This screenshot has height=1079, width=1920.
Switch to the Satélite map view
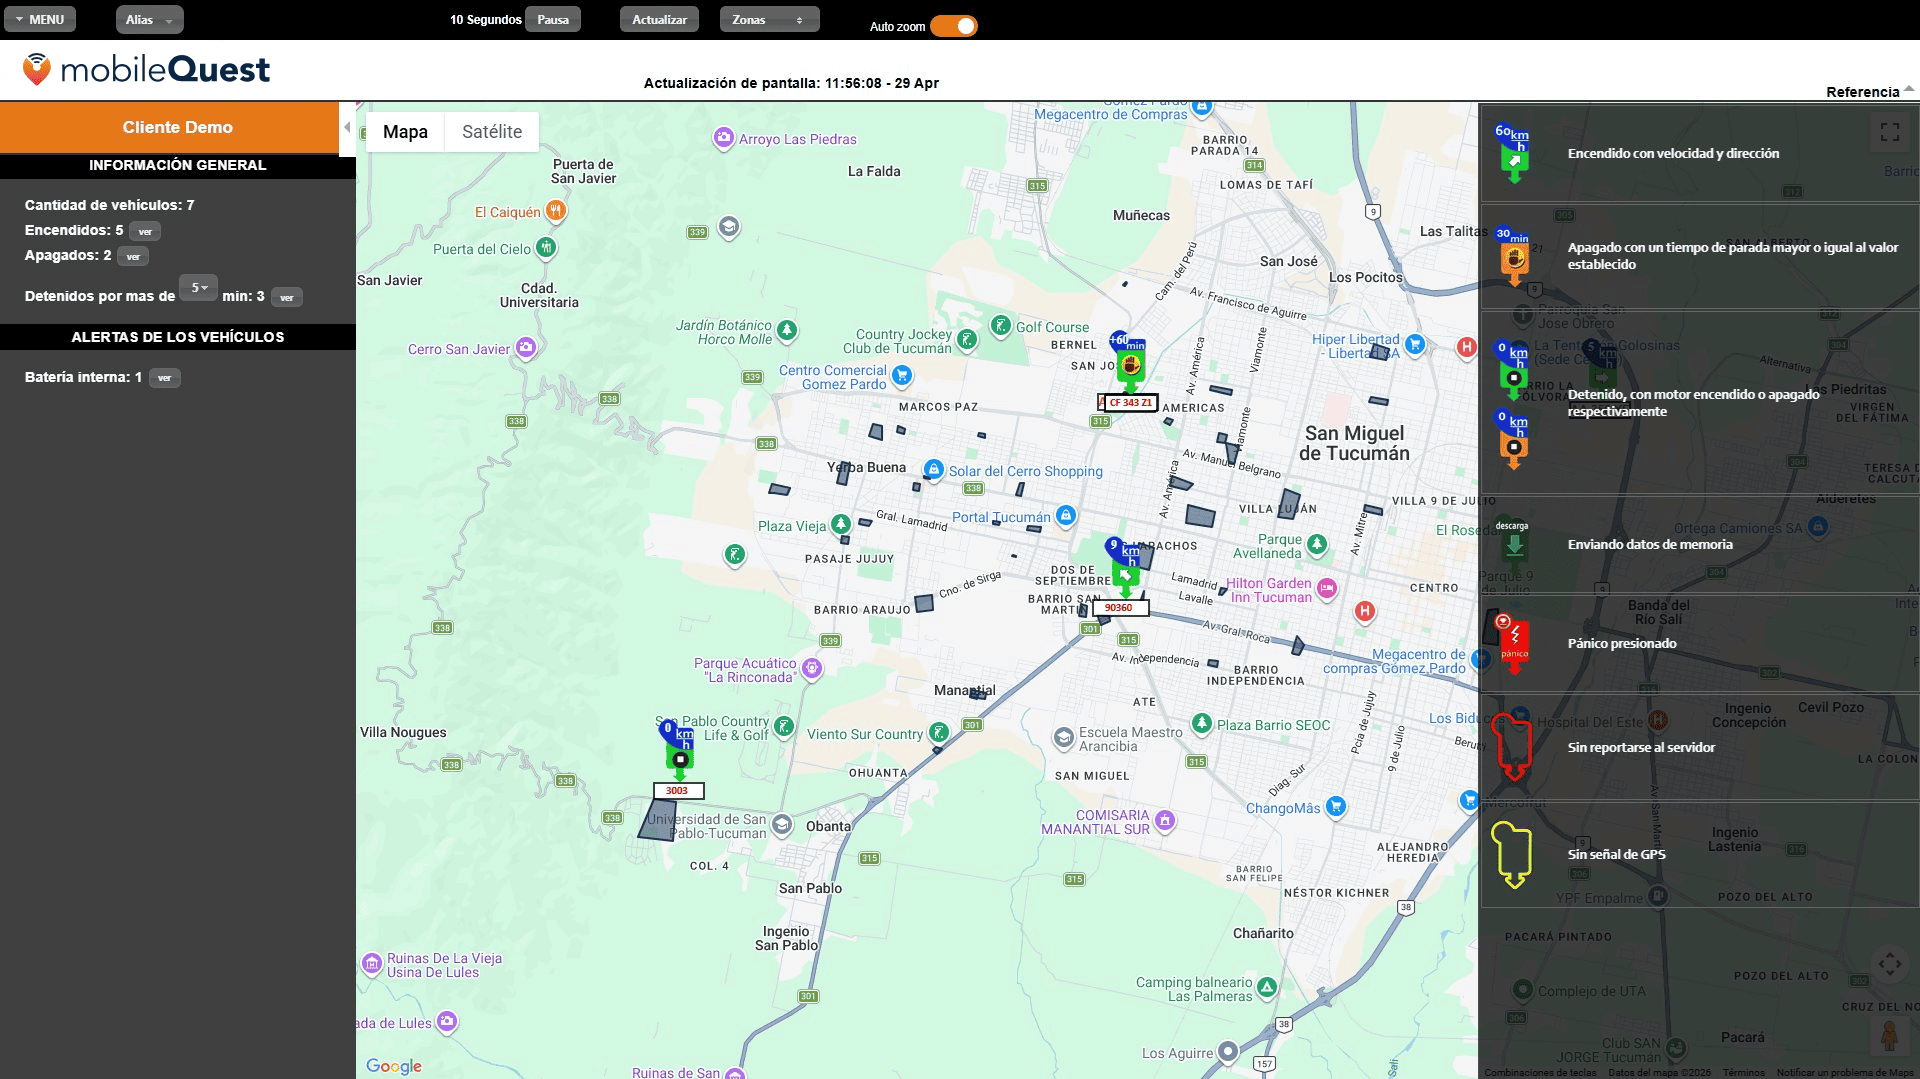click(x=492, y=132)
